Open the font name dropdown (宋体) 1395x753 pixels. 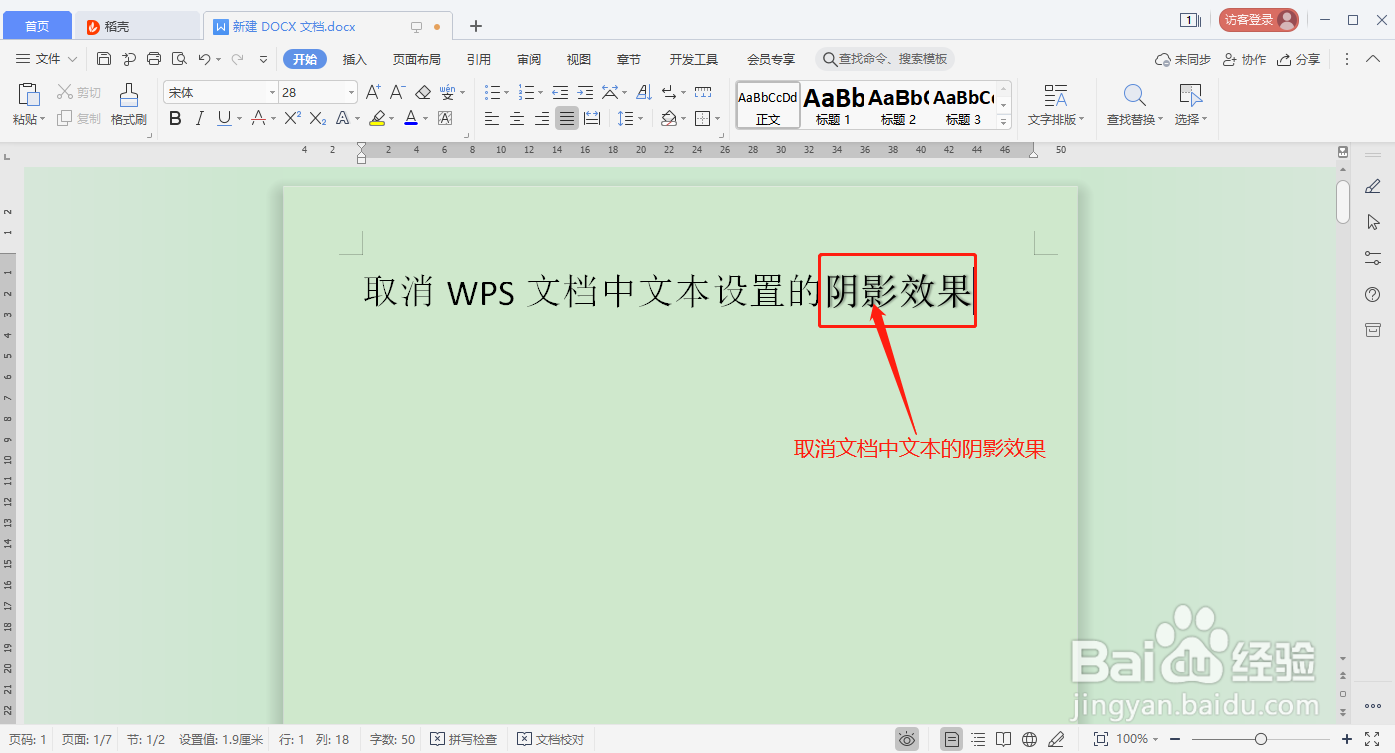(272, 92)
